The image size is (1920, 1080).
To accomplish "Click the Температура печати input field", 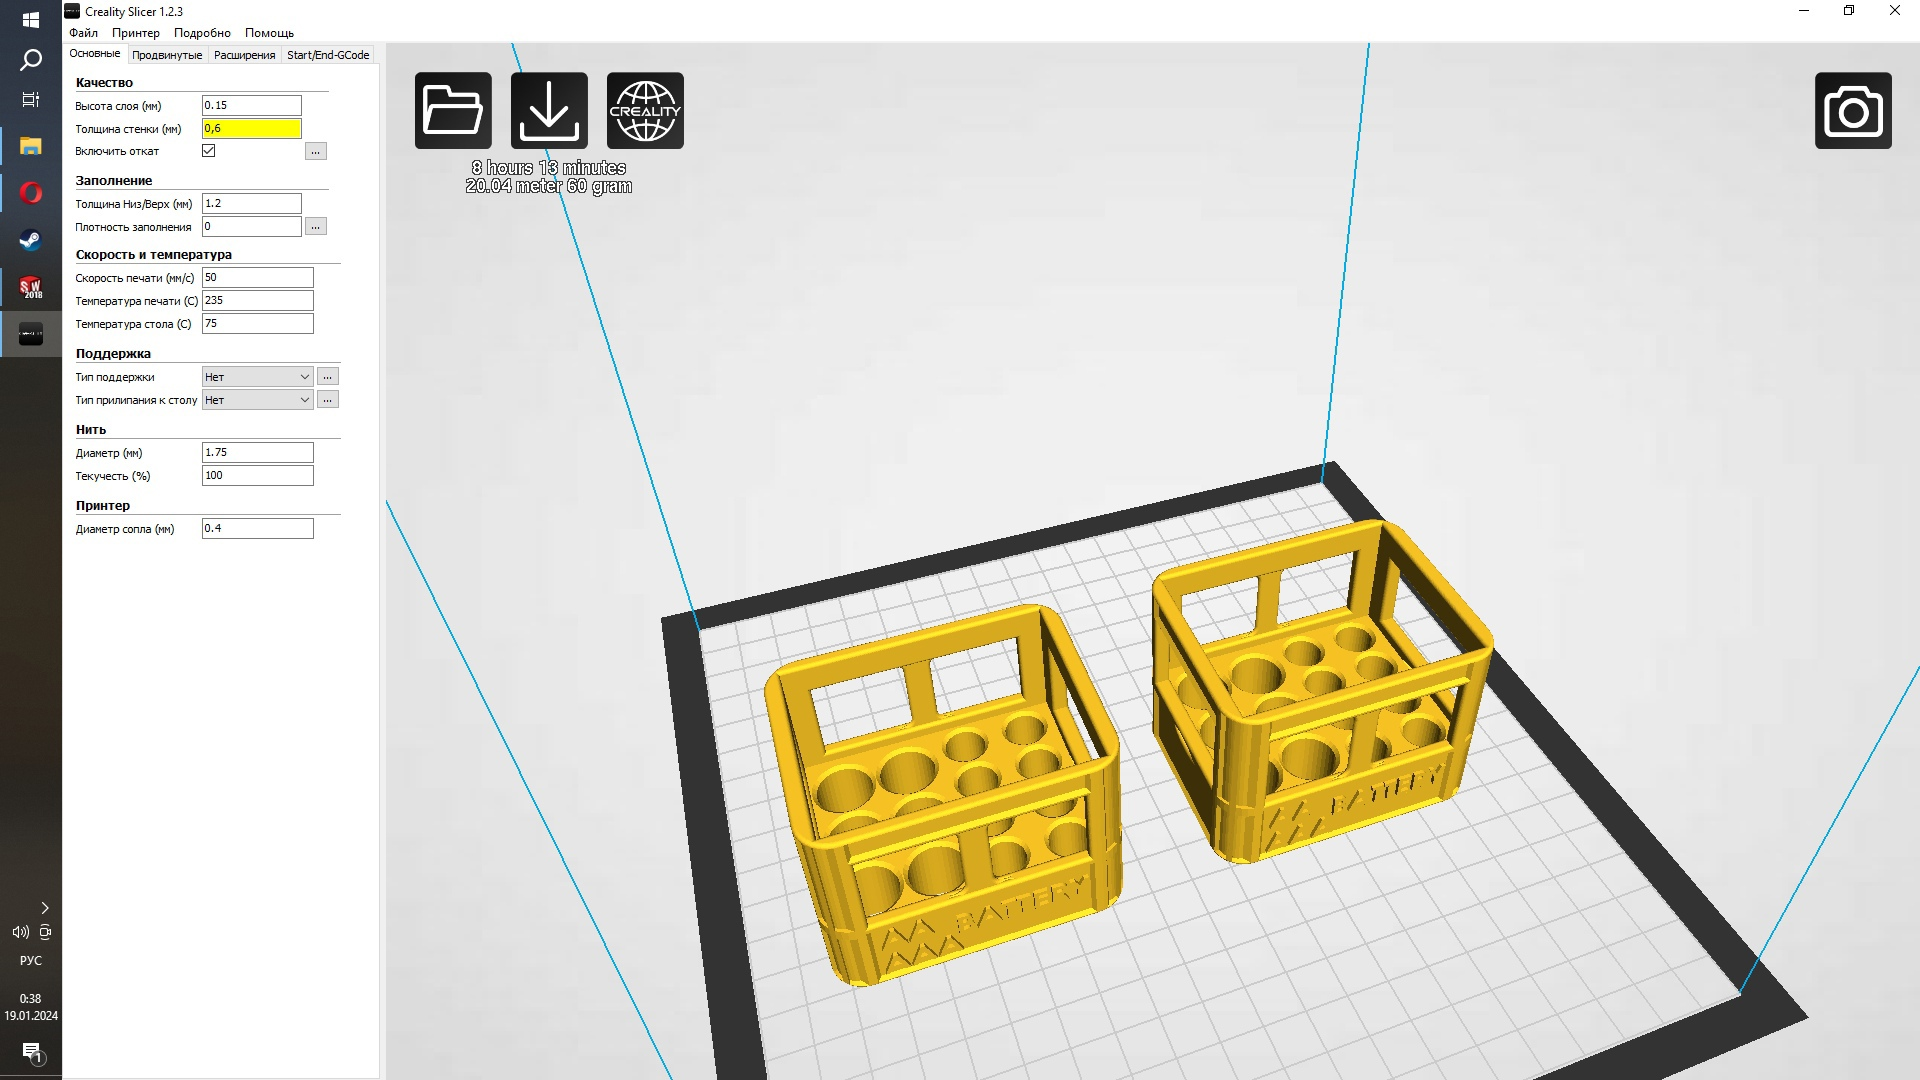I will click(x=257, y=301).
